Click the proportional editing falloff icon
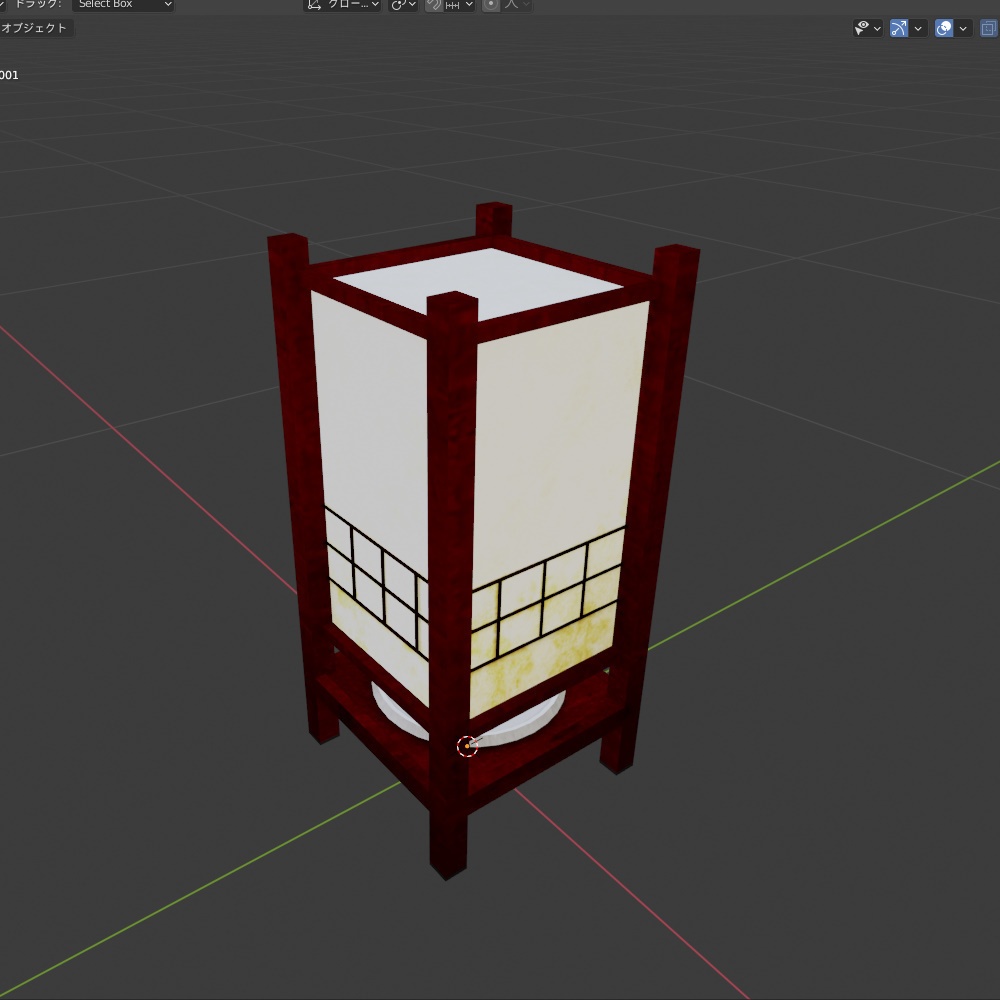 [x=510, y=5]
